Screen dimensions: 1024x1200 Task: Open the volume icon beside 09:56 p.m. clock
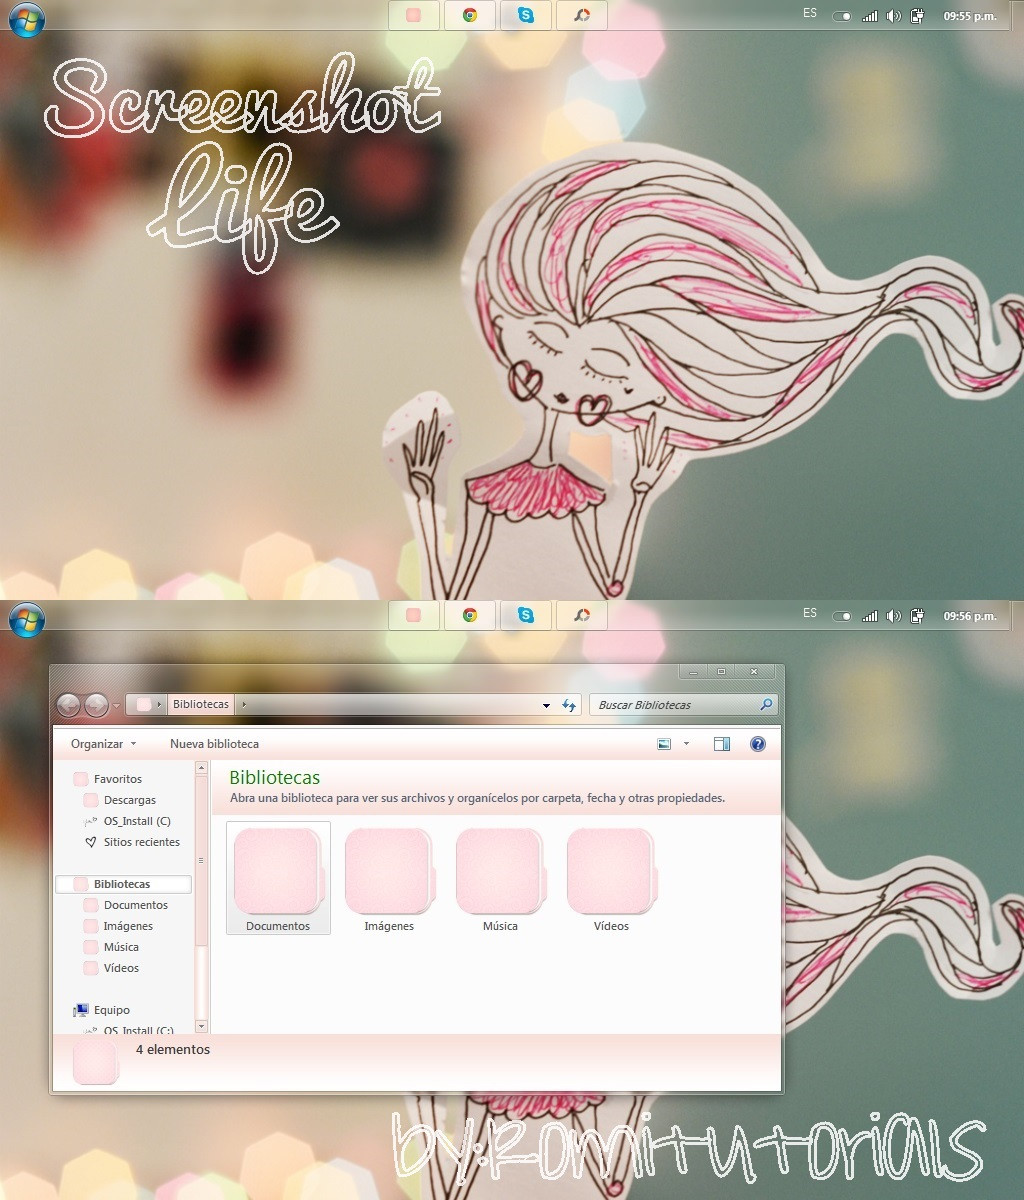894,616
